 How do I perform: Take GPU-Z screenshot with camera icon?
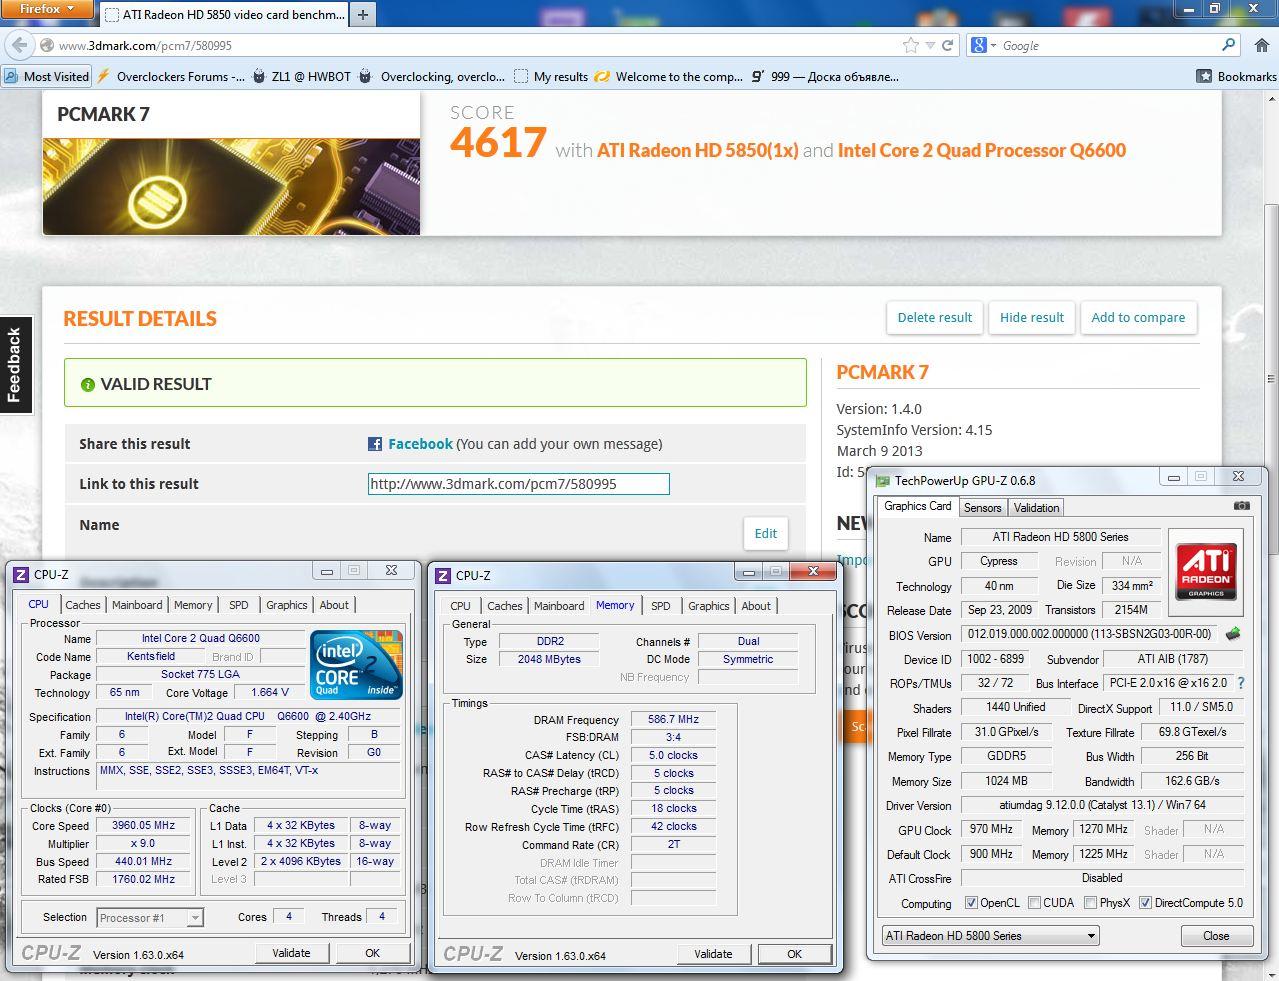click(1241, 506)
